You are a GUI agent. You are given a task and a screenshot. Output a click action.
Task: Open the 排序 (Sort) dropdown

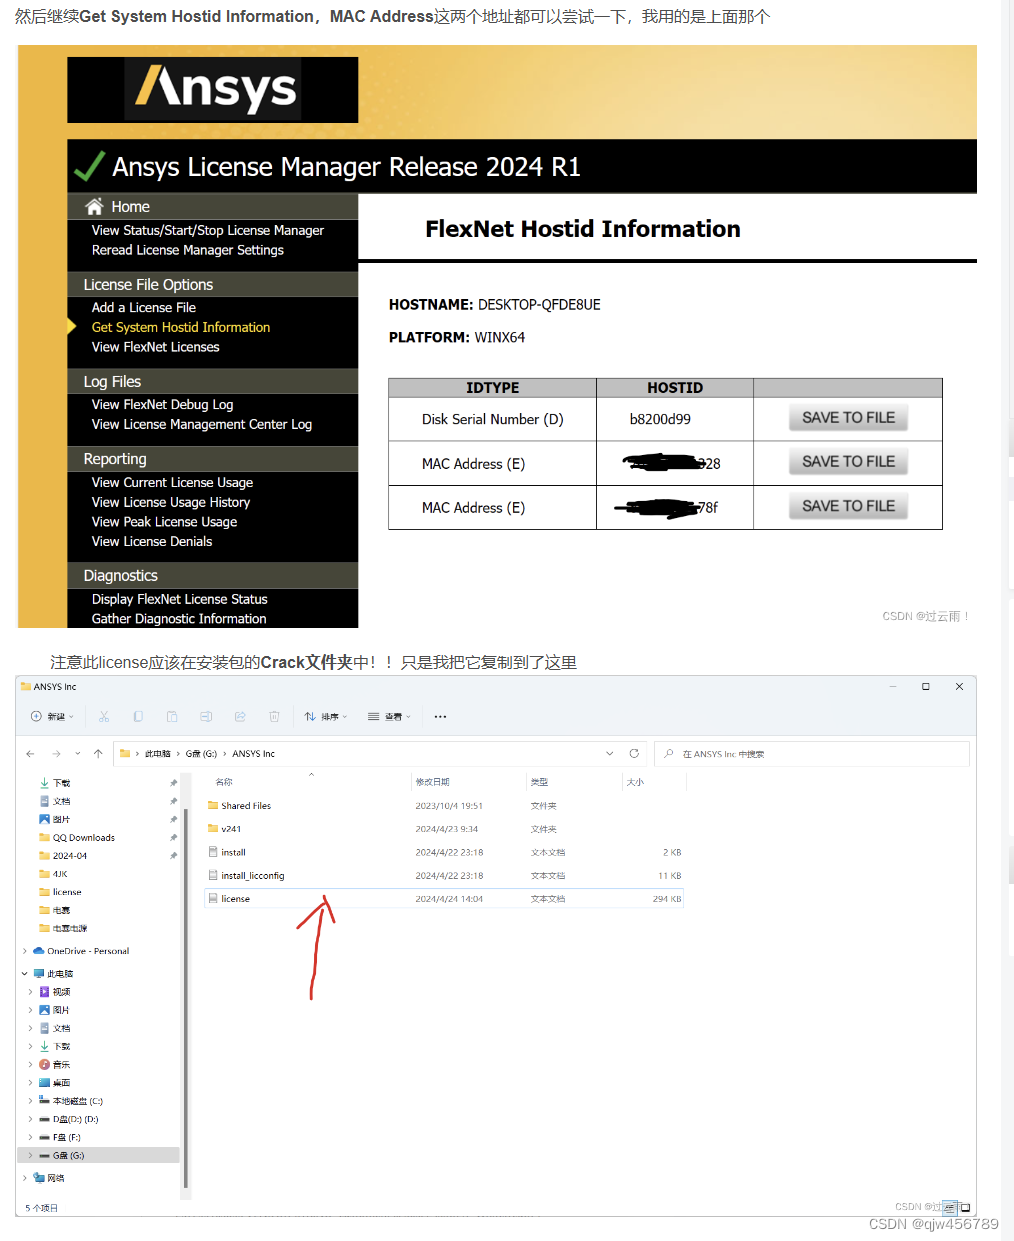point(326,716)
